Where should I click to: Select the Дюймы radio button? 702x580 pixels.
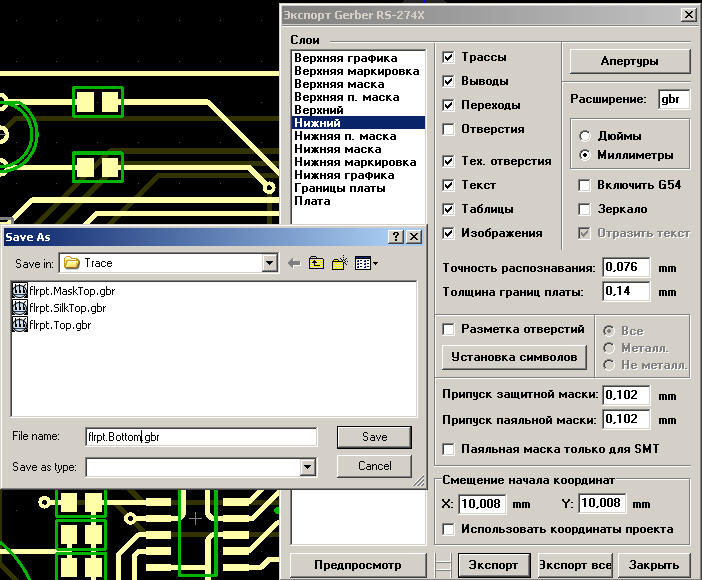[585, 135]
